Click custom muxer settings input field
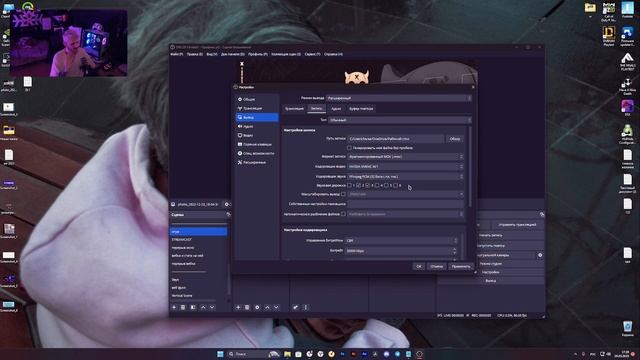The height and width of the screenshot is (360, 640). (x=406, y=204)
